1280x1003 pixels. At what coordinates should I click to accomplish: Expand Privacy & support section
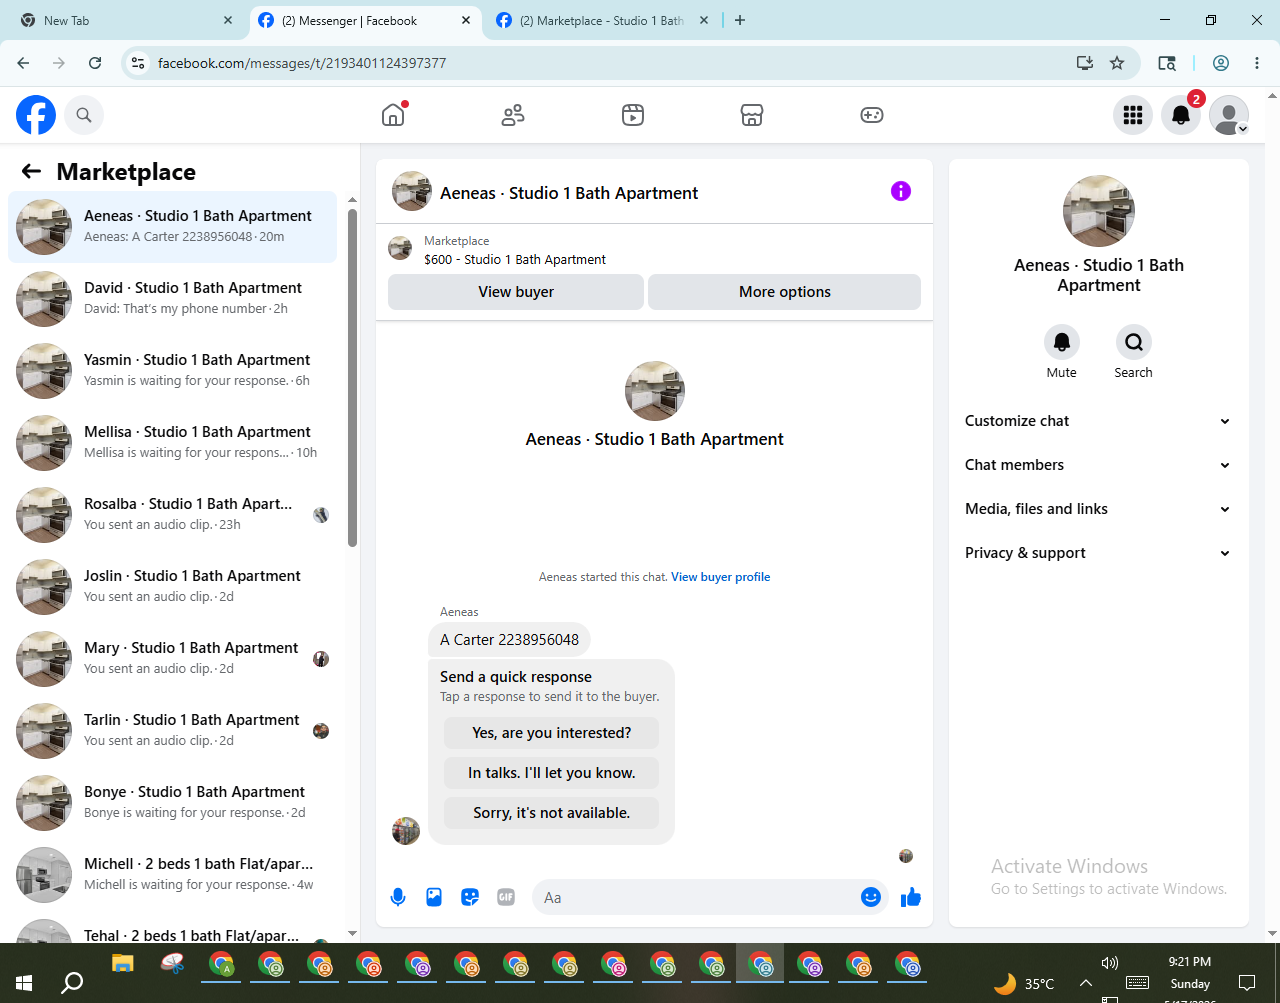1098,553
